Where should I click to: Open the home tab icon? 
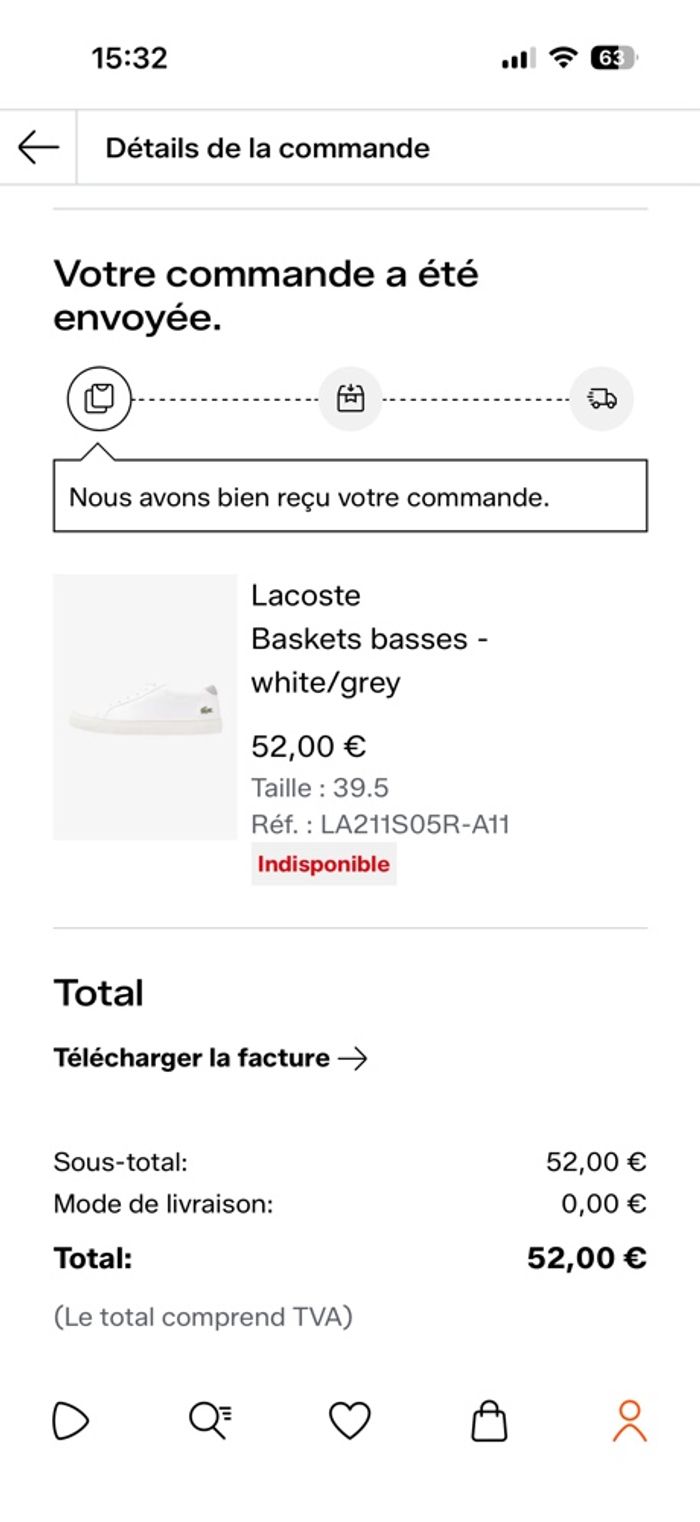click(x=71, y=1421)
